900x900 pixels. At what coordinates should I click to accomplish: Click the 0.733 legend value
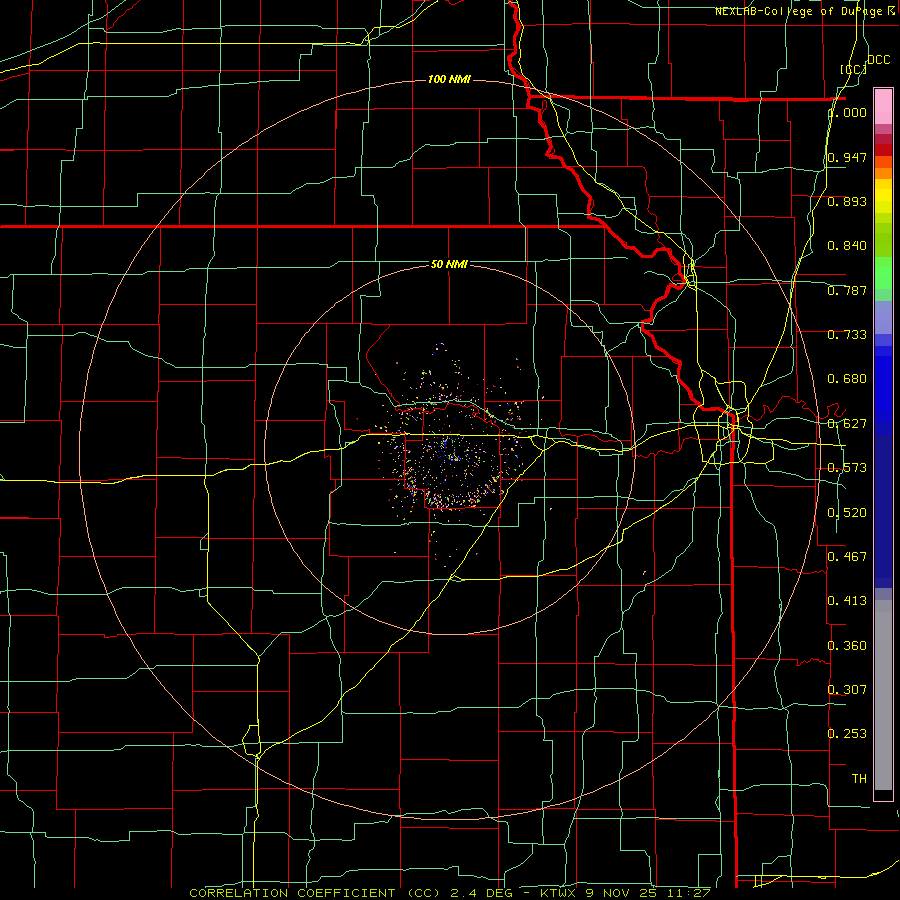847,335
